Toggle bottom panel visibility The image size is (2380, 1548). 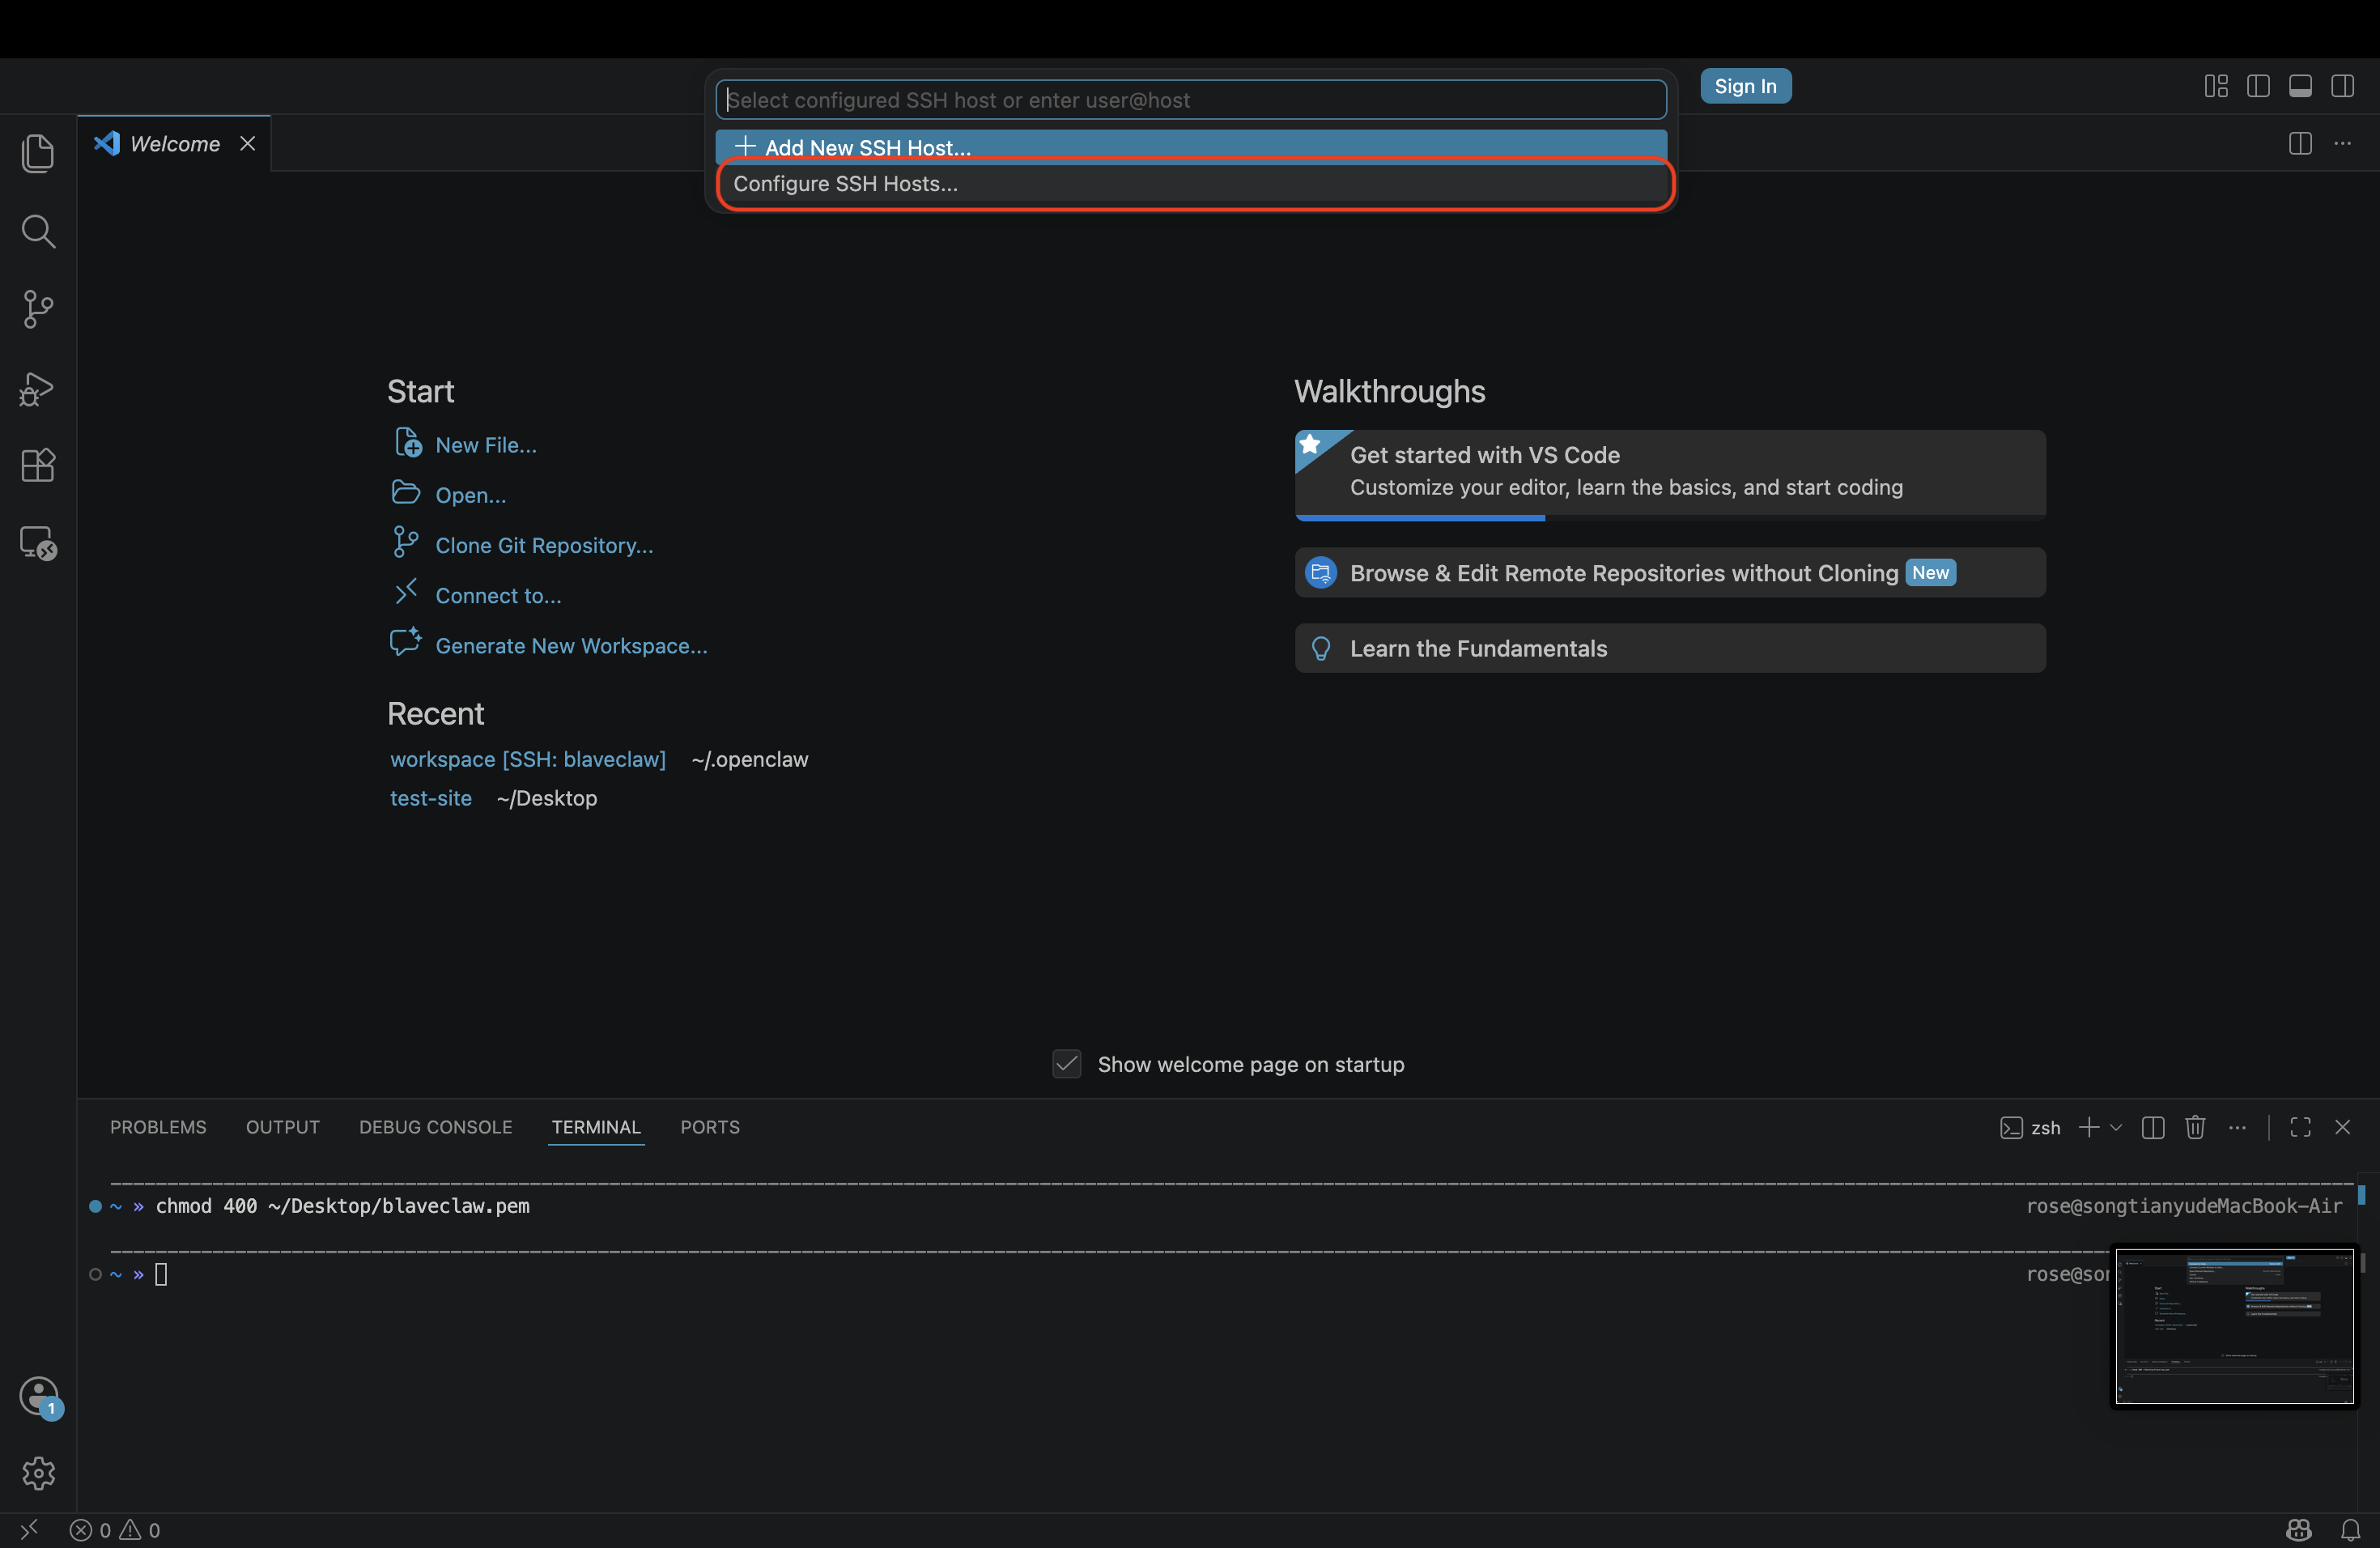[2300, 86]
